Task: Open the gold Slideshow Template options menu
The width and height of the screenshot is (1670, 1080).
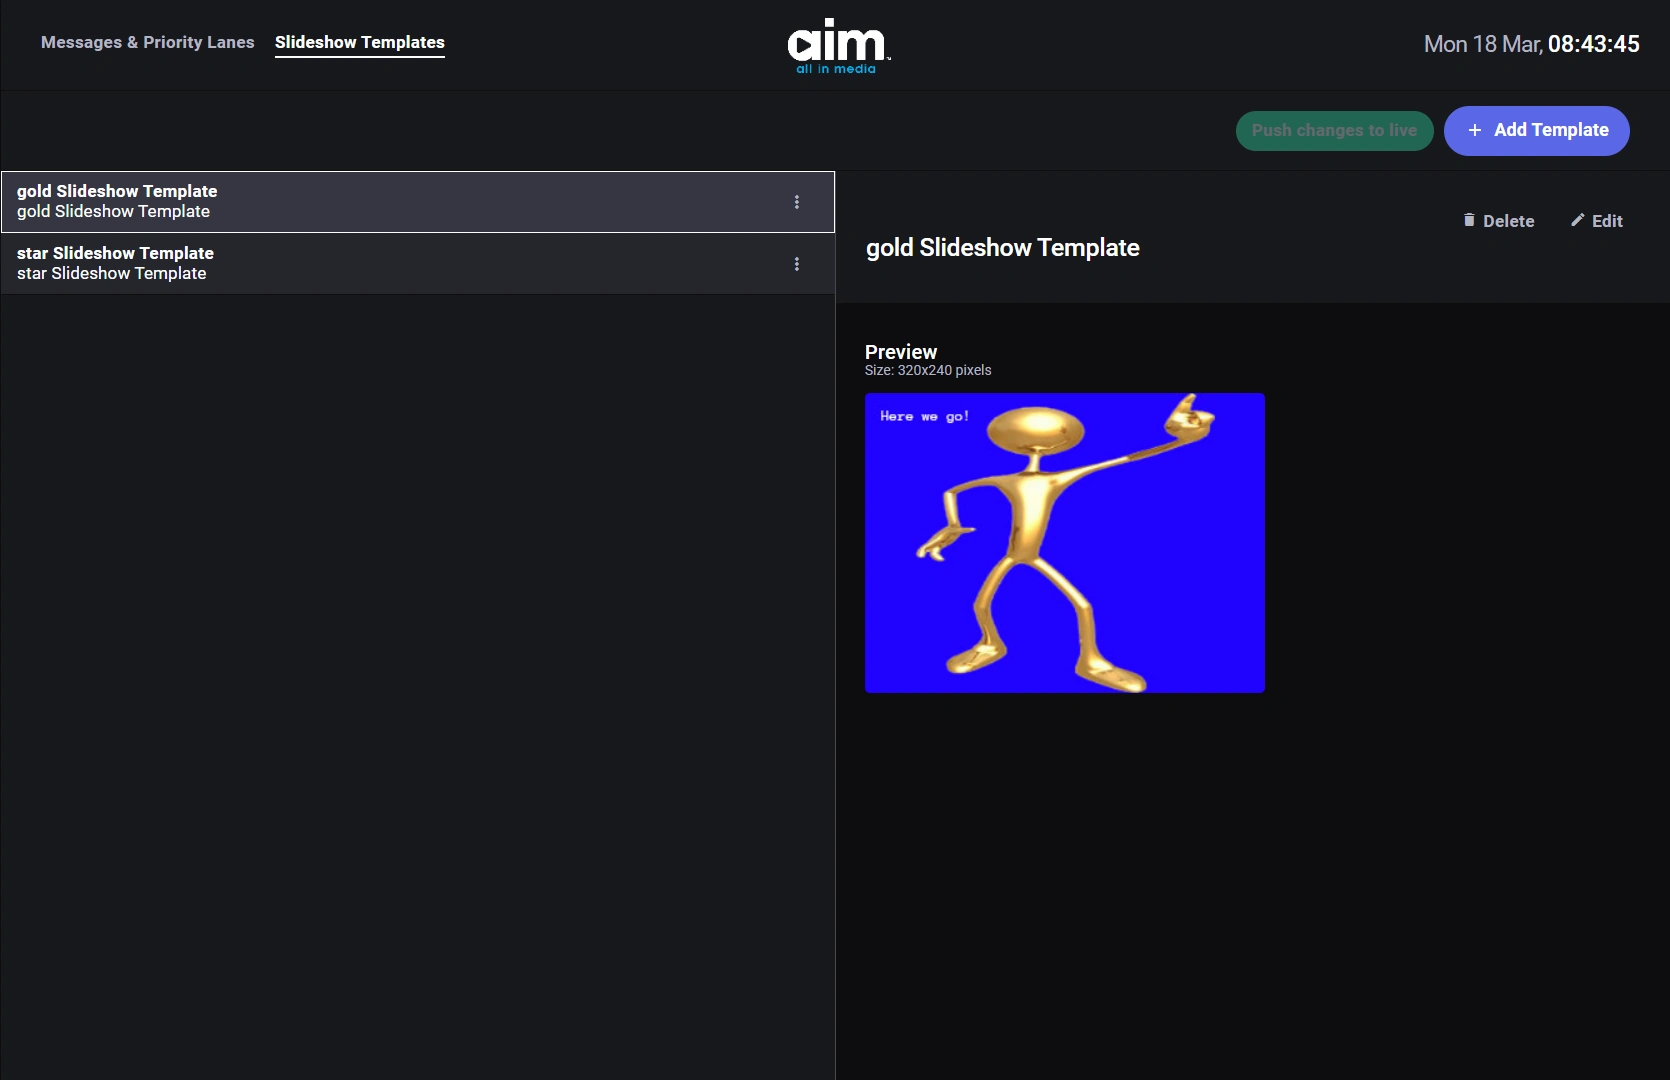Action: tap(797, 202)
